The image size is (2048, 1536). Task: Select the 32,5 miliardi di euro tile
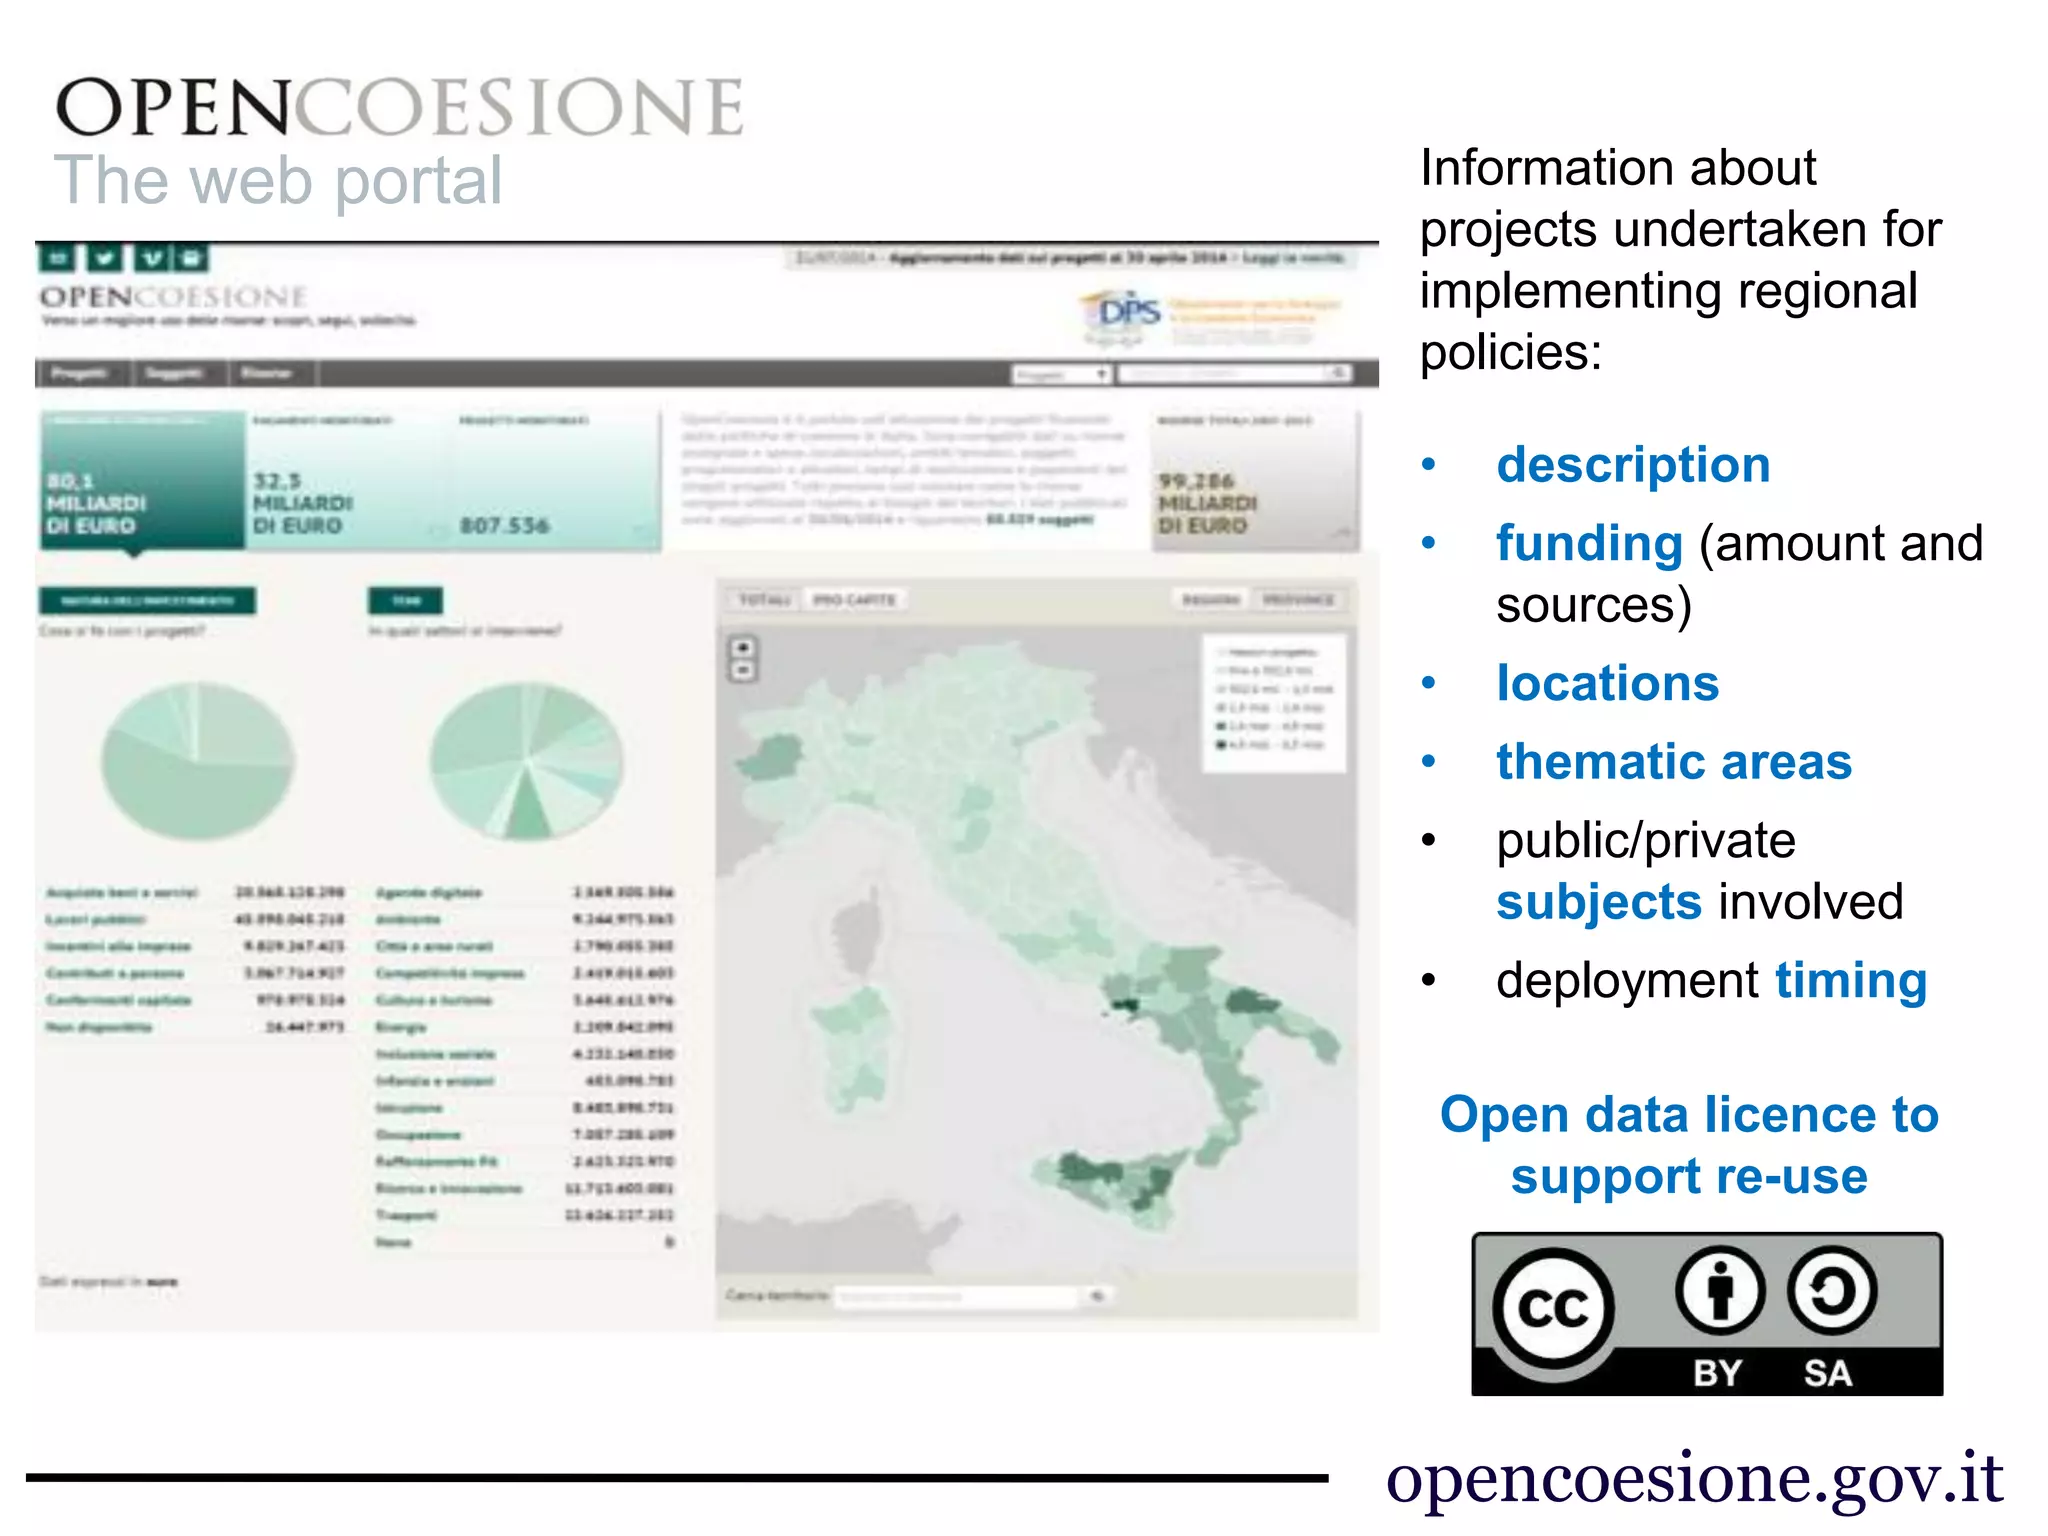[348, 480]
